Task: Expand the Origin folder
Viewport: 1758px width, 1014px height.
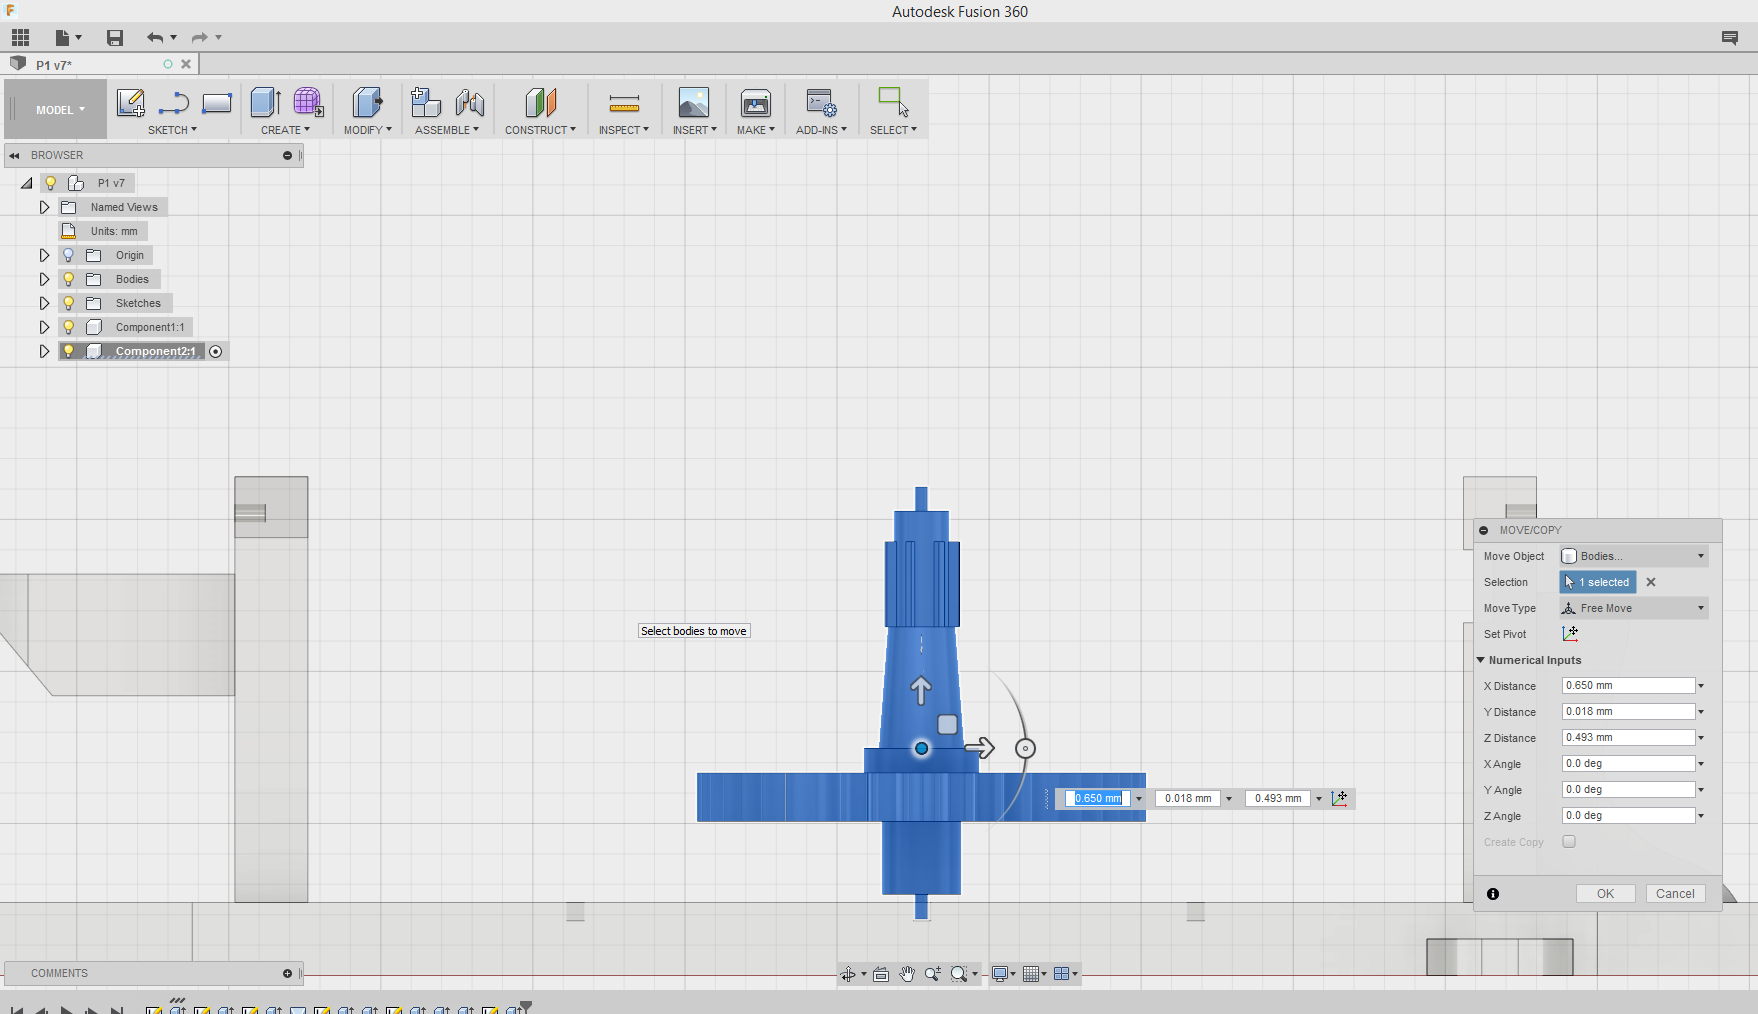Action: pyautogui.click(x=44, y=255)
